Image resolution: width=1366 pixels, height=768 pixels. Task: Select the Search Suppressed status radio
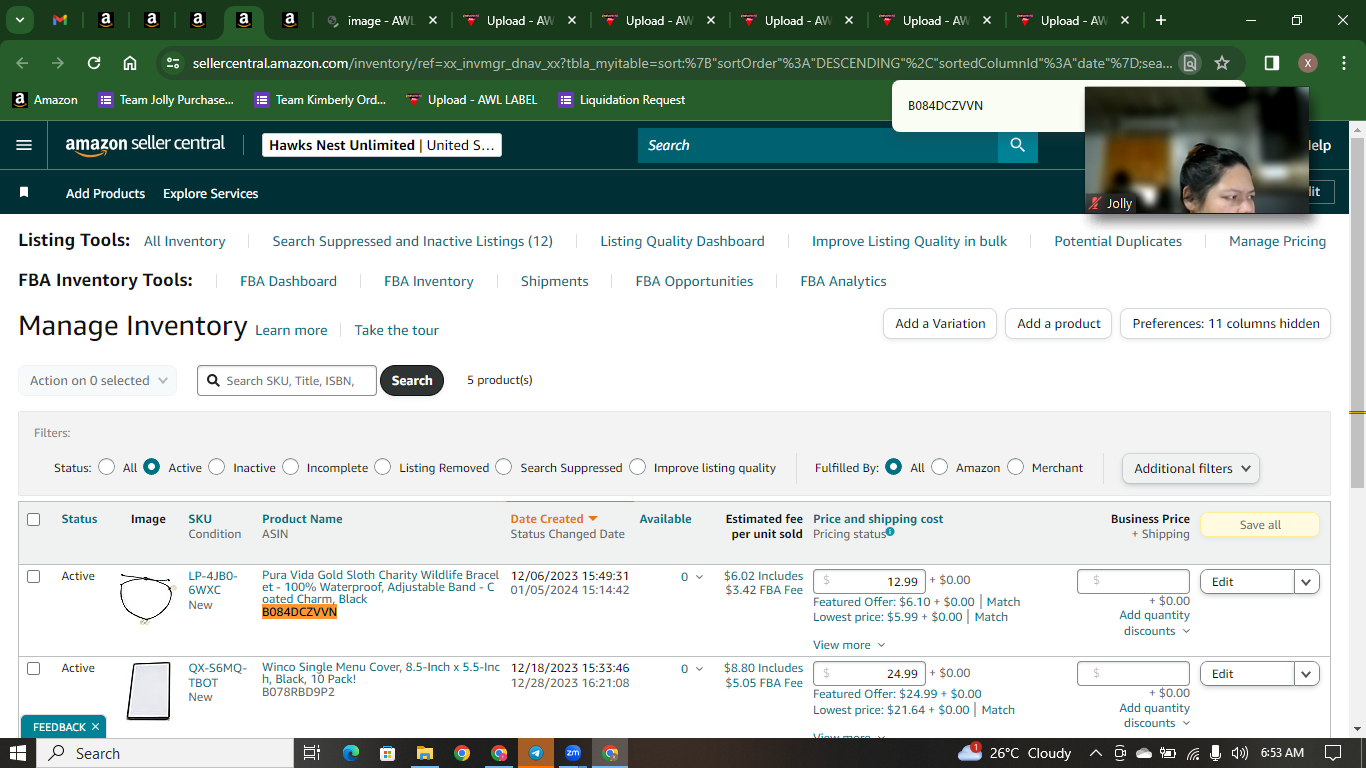[504, 466]
